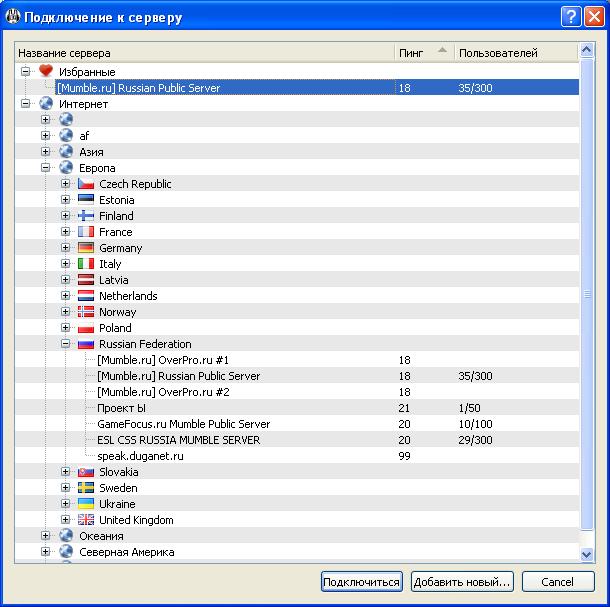
Task: Click the Czech Republic flag icon
Action: [86, 184]
